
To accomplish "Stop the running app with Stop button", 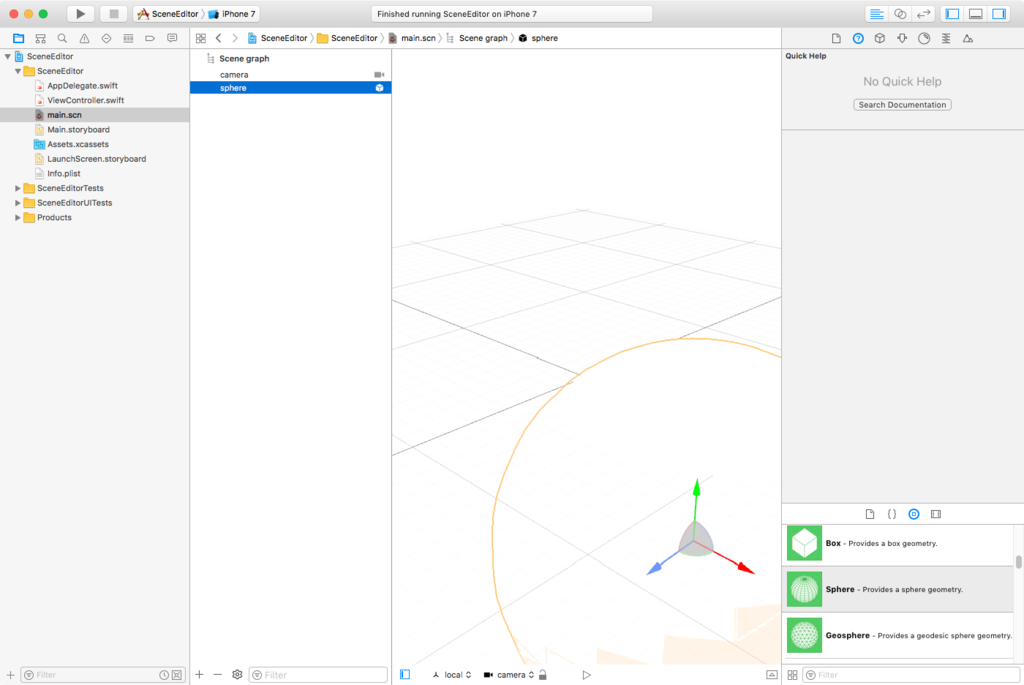I will point(114,14).
